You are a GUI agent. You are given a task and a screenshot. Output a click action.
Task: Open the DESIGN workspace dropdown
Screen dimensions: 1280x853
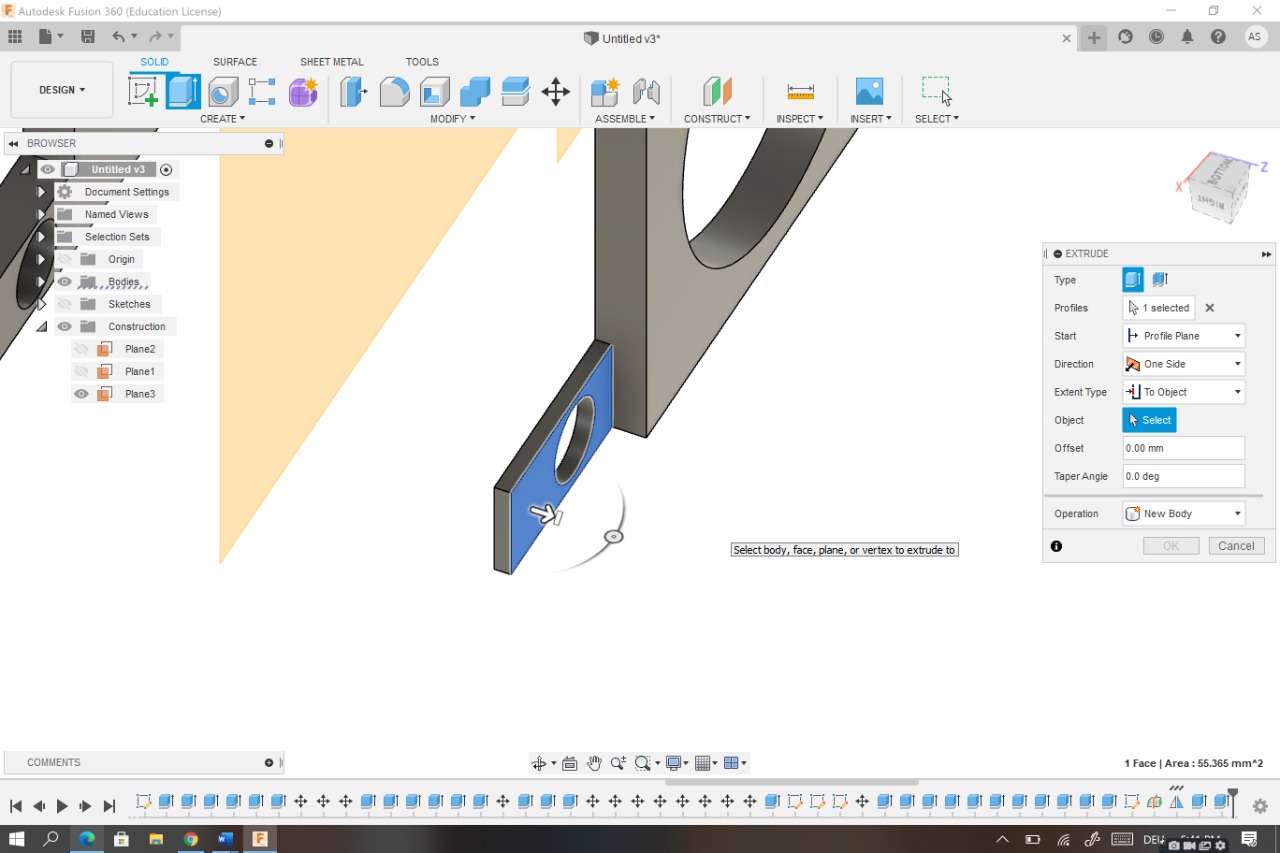[62, 90]
